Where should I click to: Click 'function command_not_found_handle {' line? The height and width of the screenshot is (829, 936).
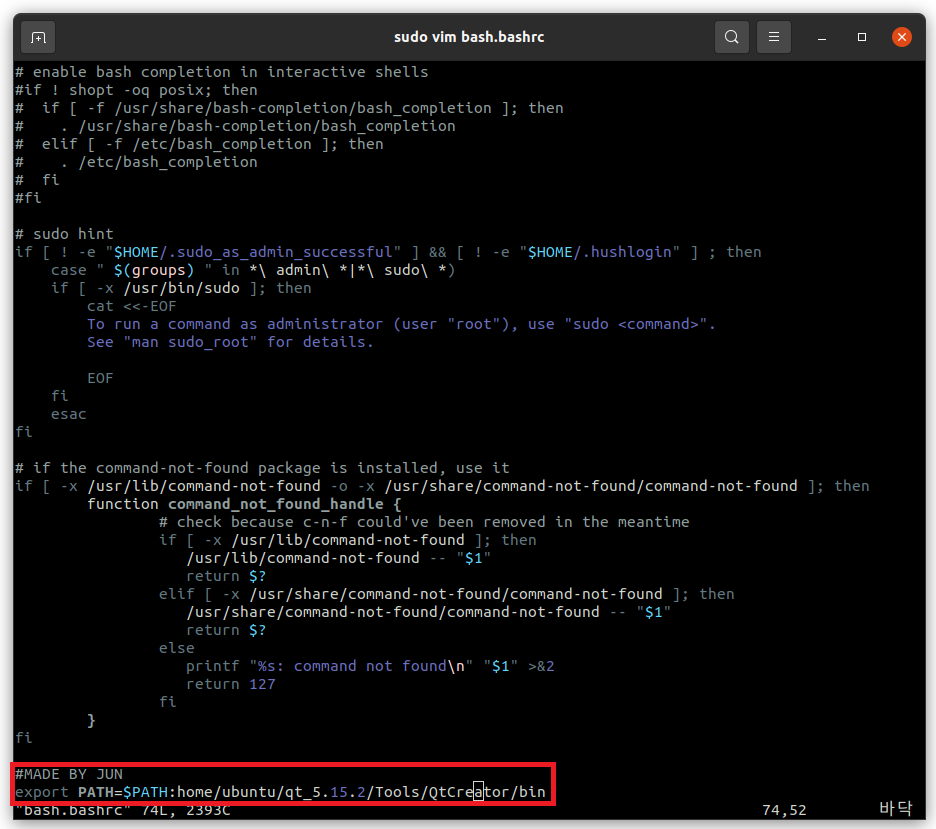pos(244,504)
